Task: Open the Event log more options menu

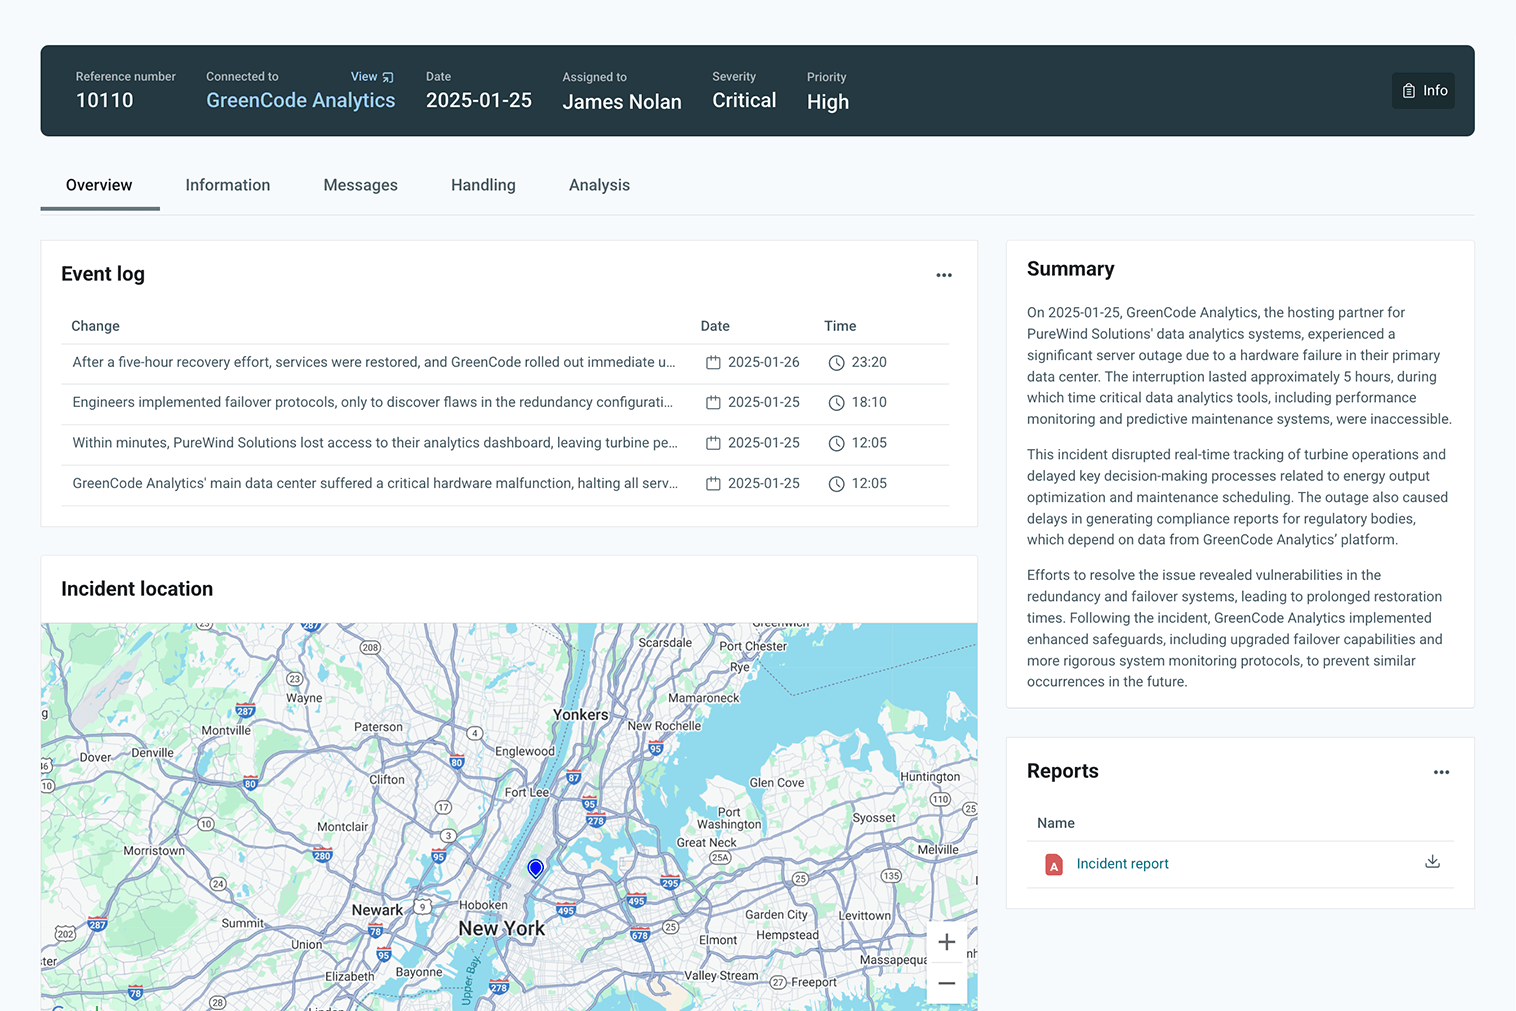Action: (943, 275)
